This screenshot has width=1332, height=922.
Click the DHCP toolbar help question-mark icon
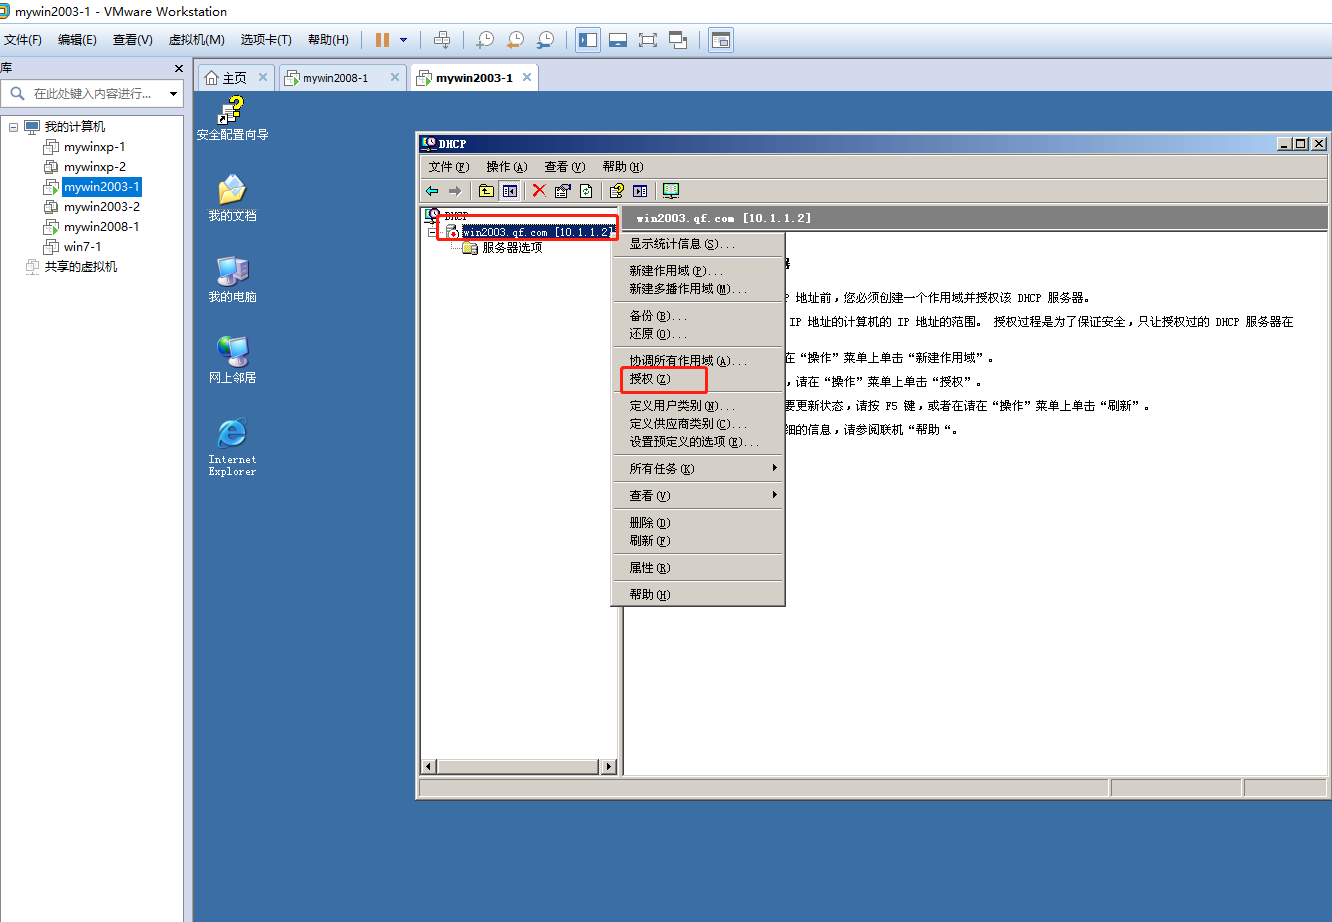click(617, 191)
